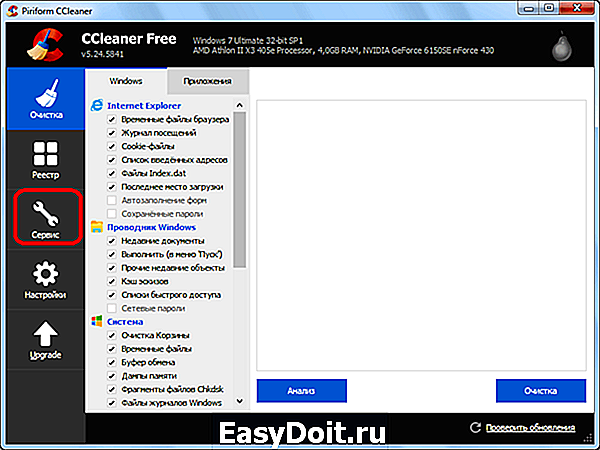600x450 pixels.
Task: Uncheck Файлы Index.dat
Action: pos(111,173)
